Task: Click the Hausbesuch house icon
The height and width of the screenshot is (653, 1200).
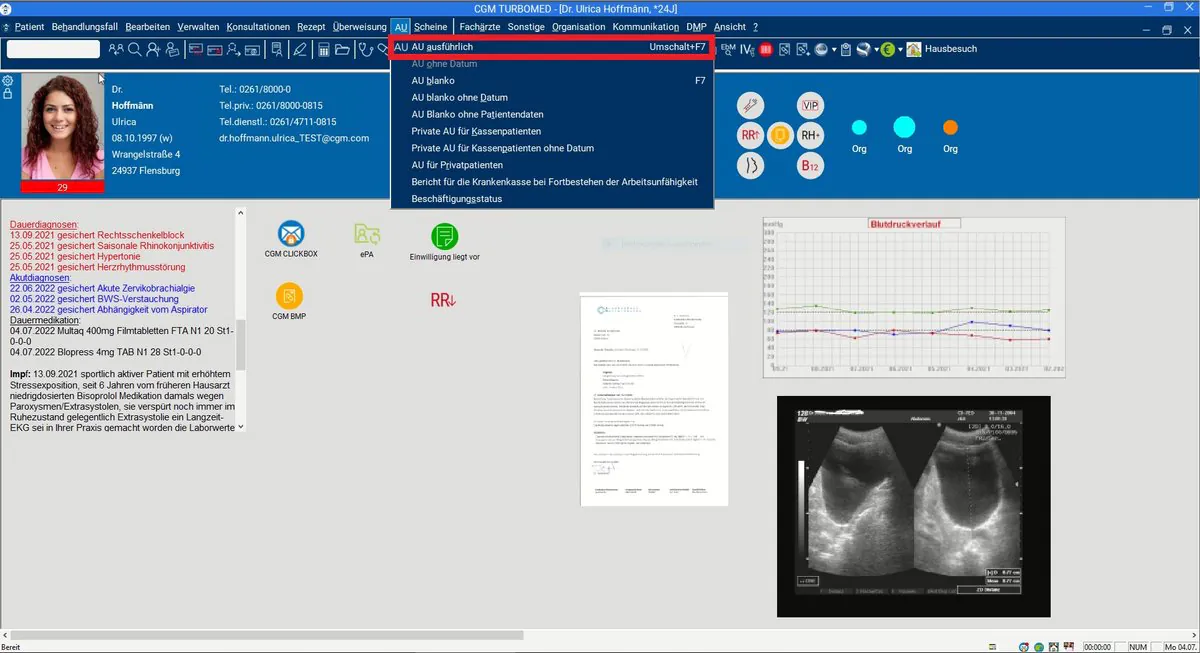Action: click(x=914, y=49)
